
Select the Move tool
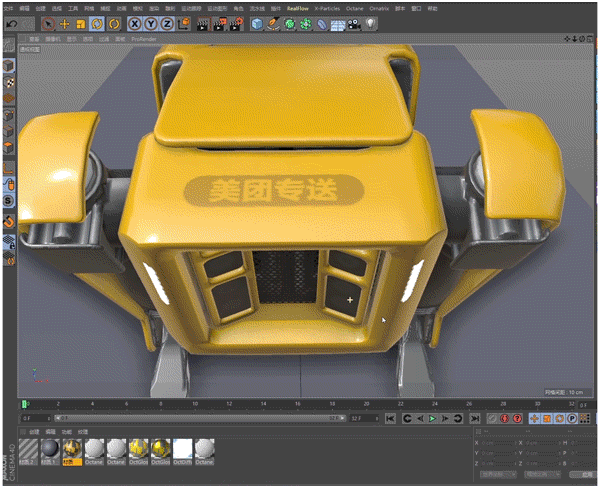[65, 24]
